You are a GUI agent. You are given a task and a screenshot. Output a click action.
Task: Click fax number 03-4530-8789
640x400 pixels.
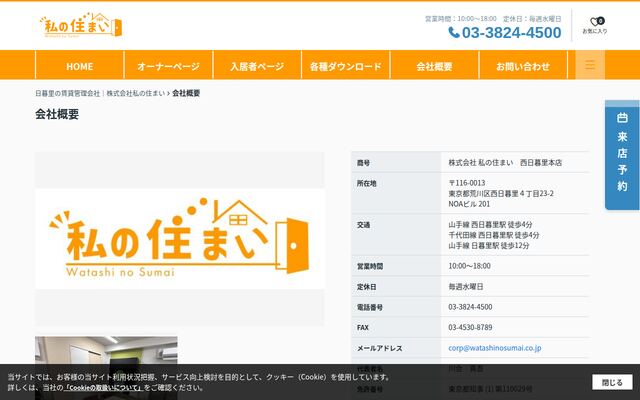pyautogui.click(x=470, y=327)
